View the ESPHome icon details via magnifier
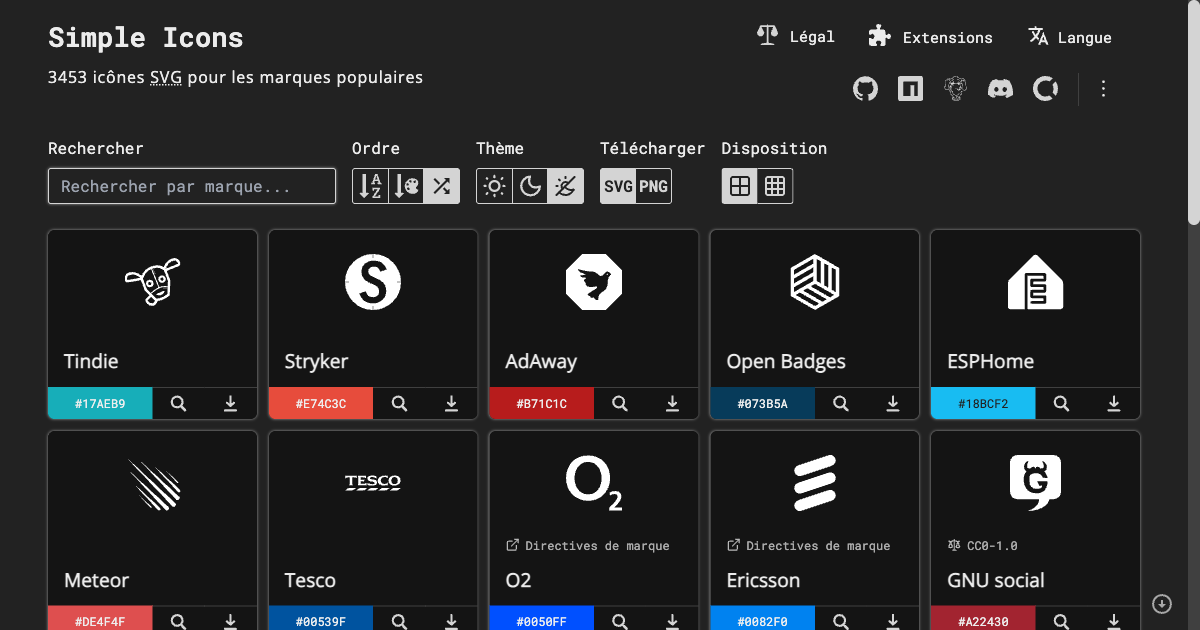Screen dimensions: 1200x630 1061,404
